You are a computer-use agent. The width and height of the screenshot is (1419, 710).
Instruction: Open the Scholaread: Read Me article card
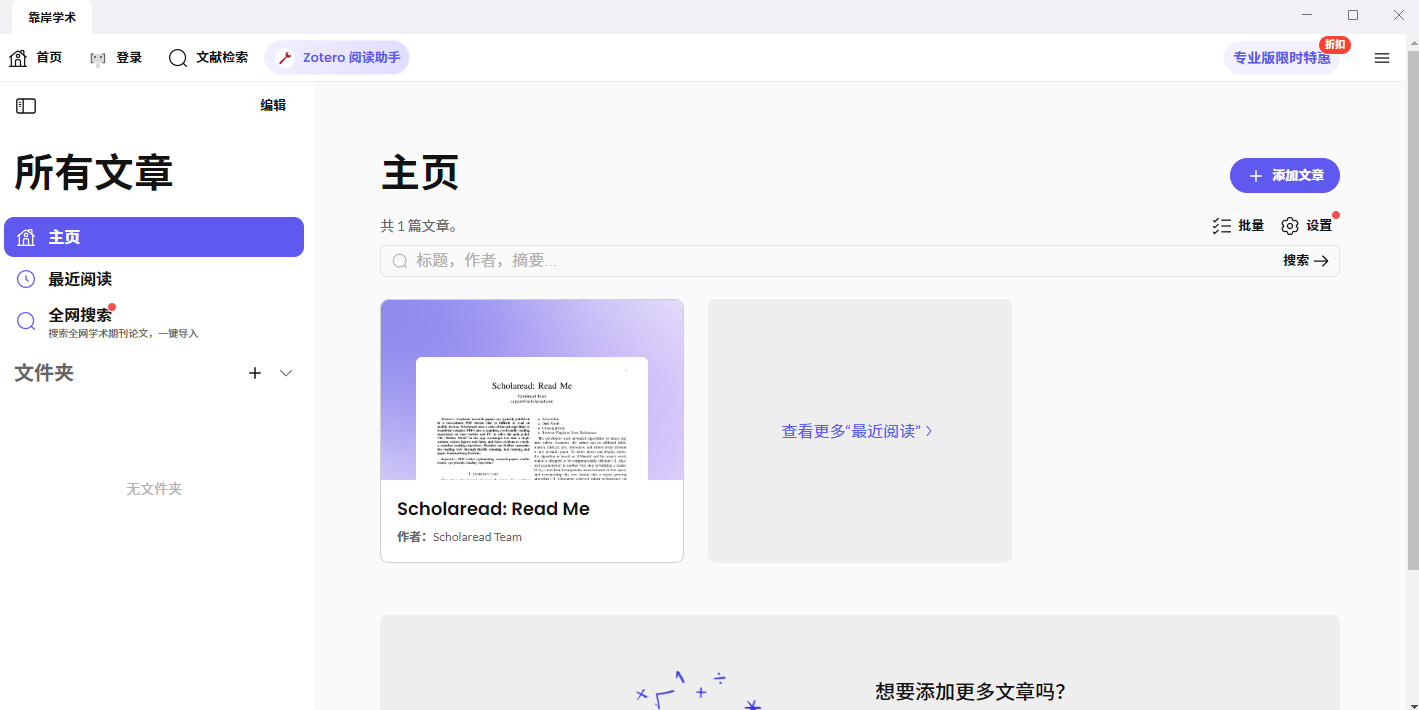click(x=531, y=430)
